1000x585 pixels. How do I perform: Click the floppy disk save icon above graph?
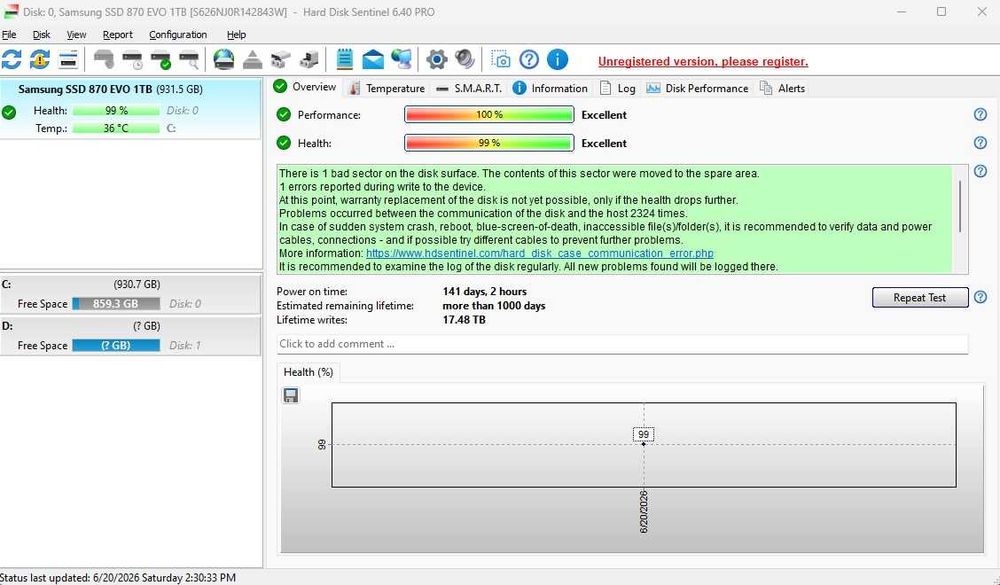[291, 396]
